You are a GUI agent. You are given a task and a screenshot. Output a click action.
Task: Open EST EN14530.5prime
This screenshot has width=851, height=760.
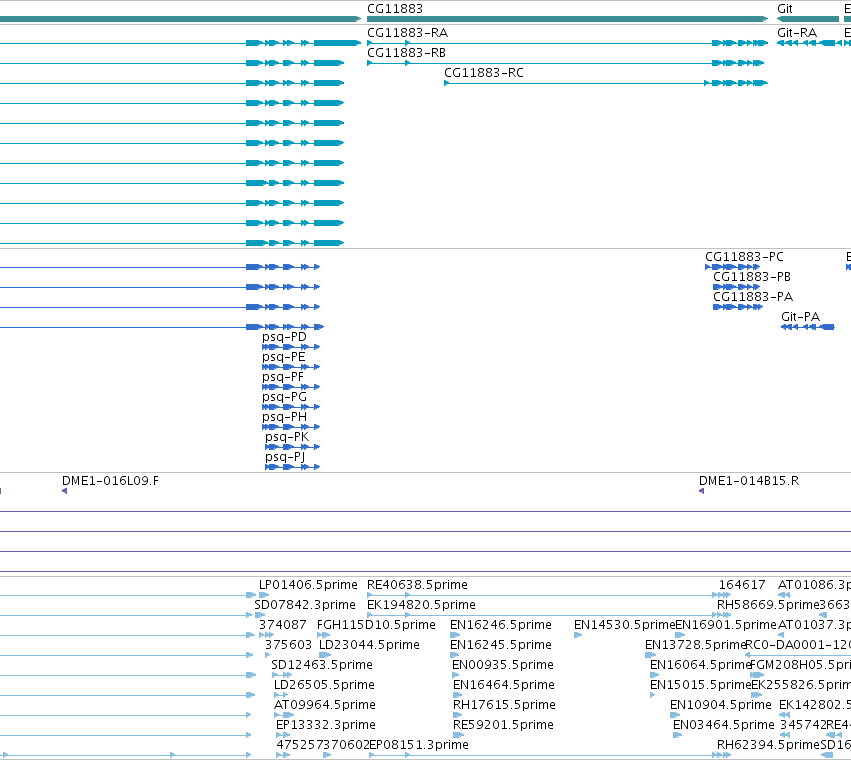(624, 625)
